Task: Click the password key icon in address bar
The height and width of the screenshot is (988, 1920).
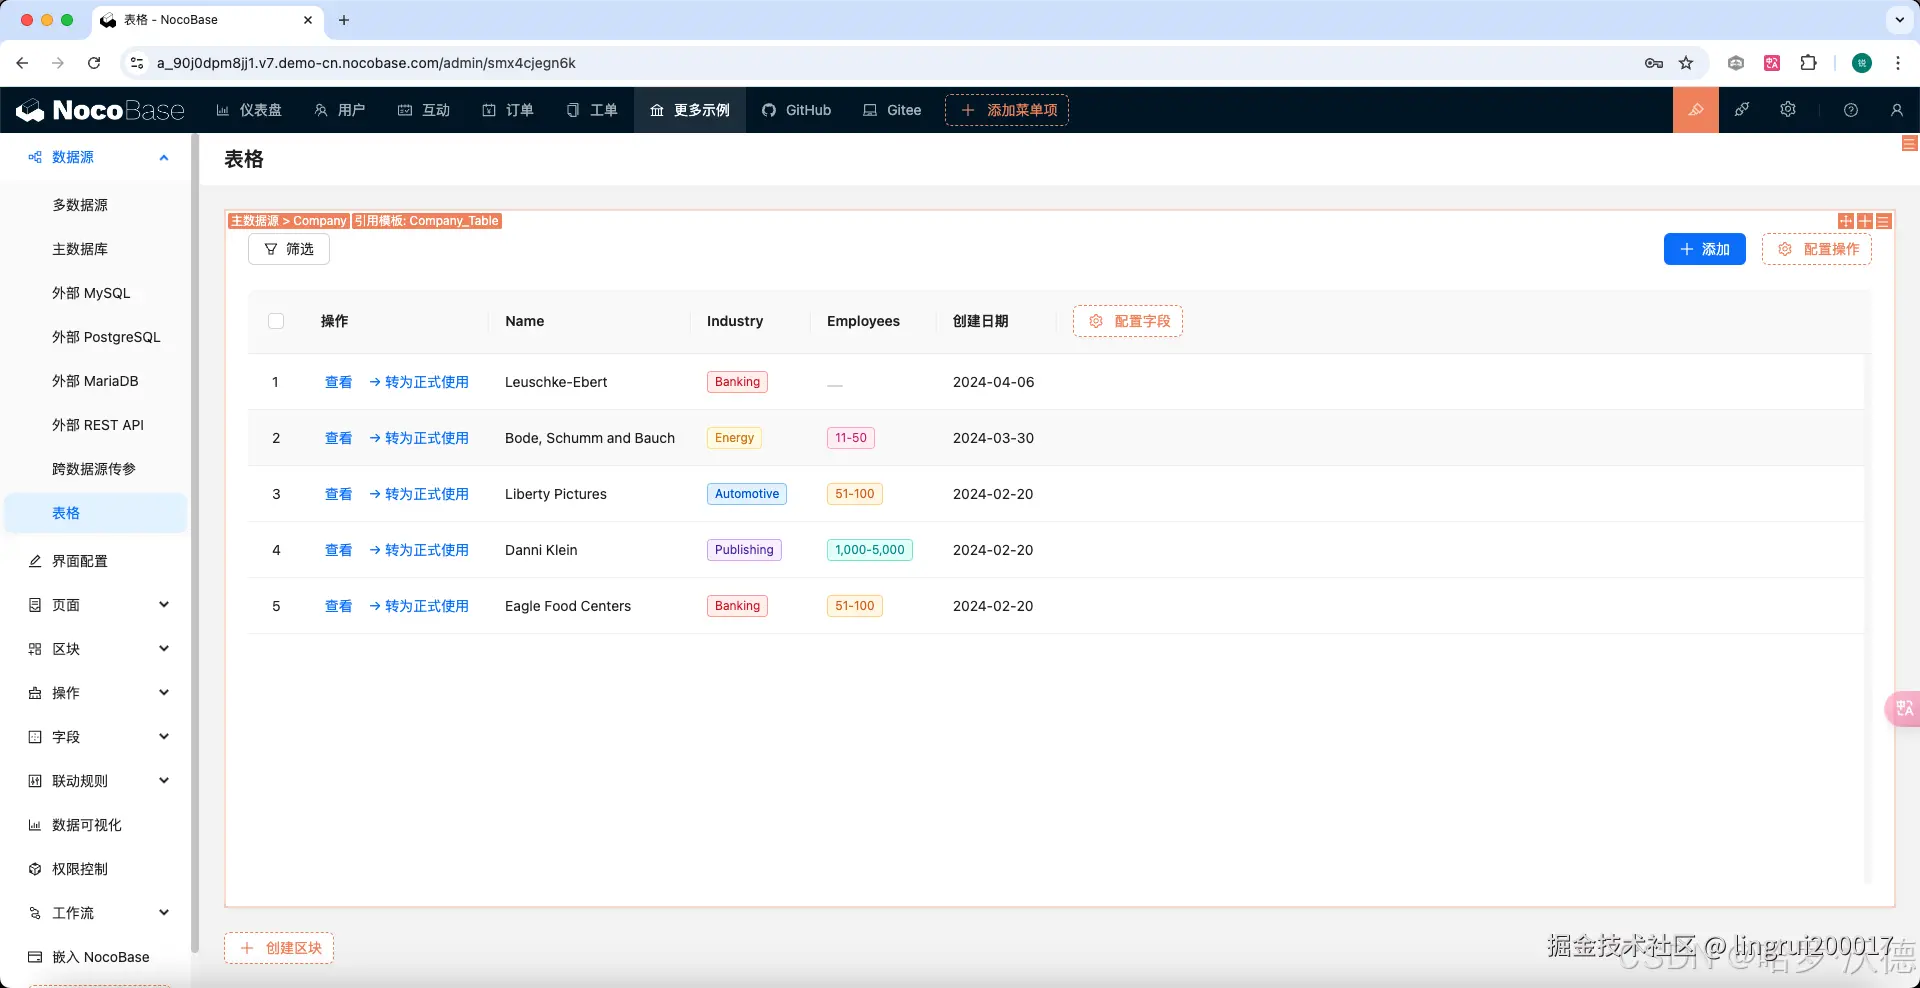Action: 1654,63
